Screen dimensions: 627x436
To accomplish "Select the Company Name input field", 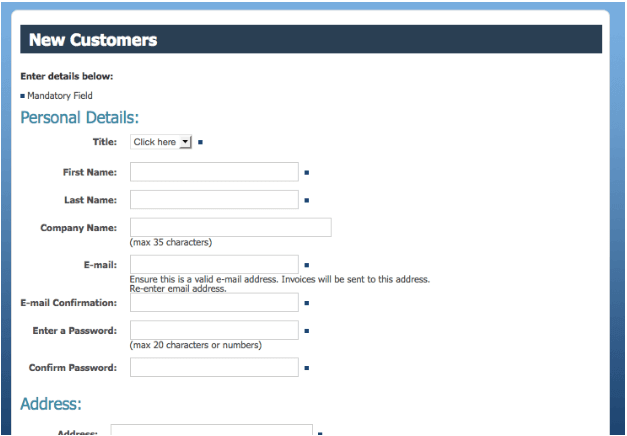I will [230, 227].
